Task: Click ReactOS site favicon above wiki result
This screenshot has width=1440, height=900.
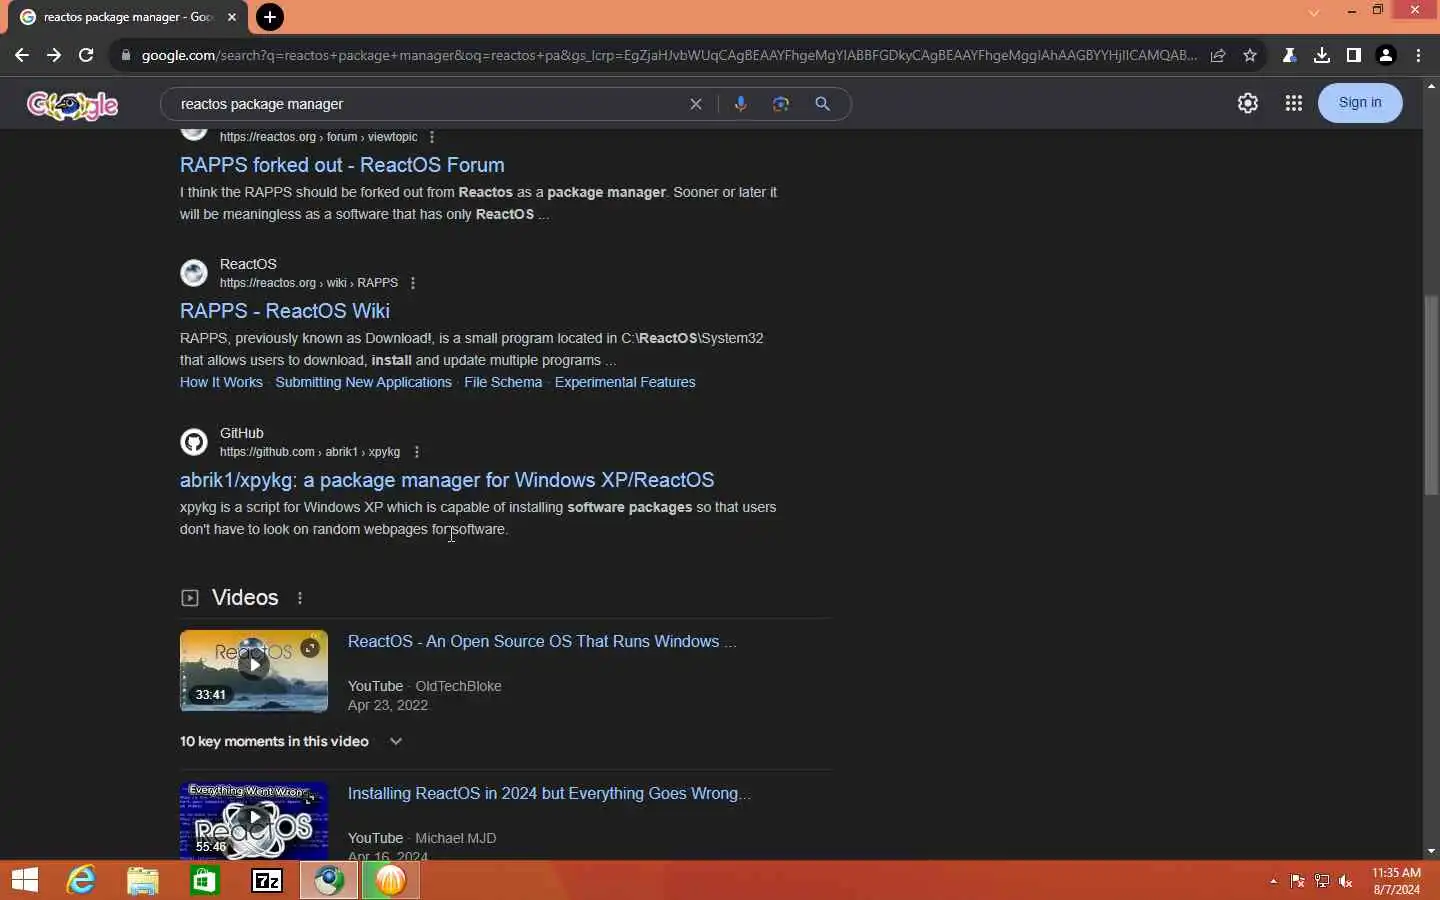Action: (x=194, y=273)
